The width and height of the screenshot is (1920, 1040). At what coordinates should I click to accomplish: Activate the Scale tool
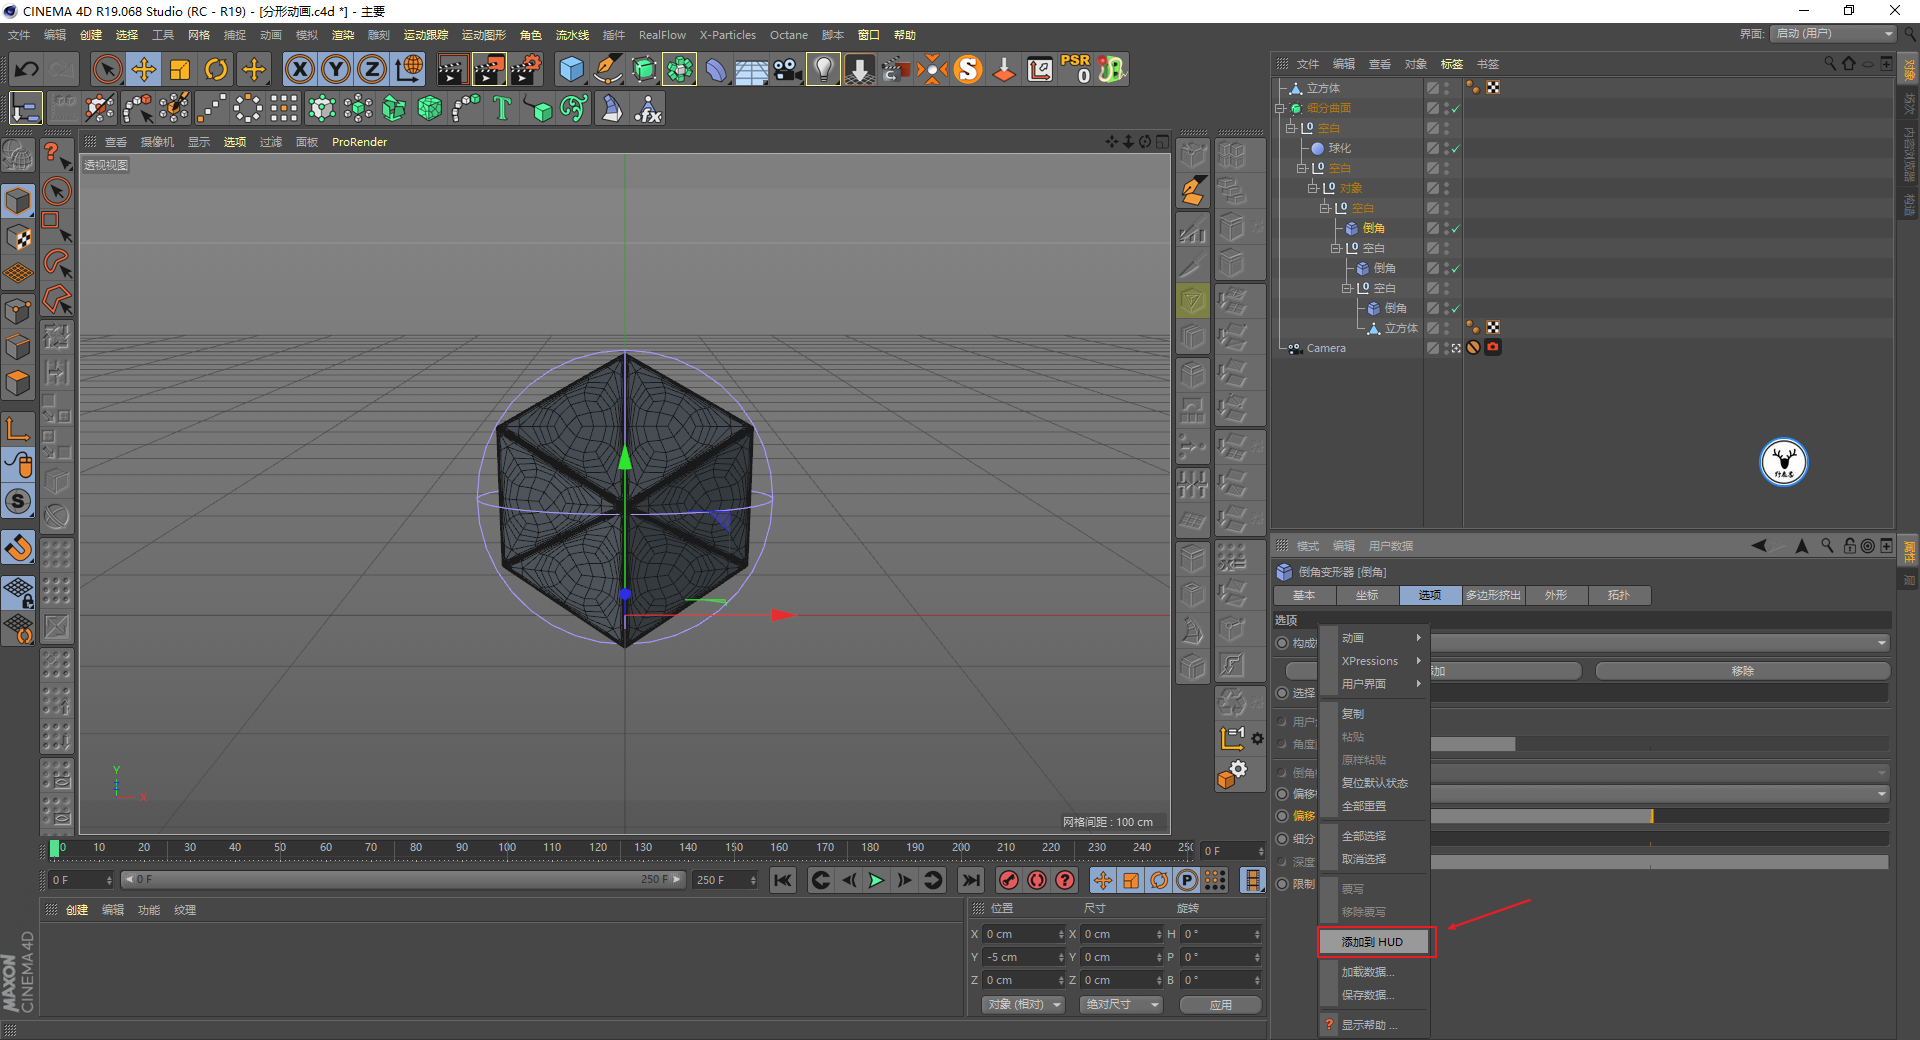tap(180, 69)
